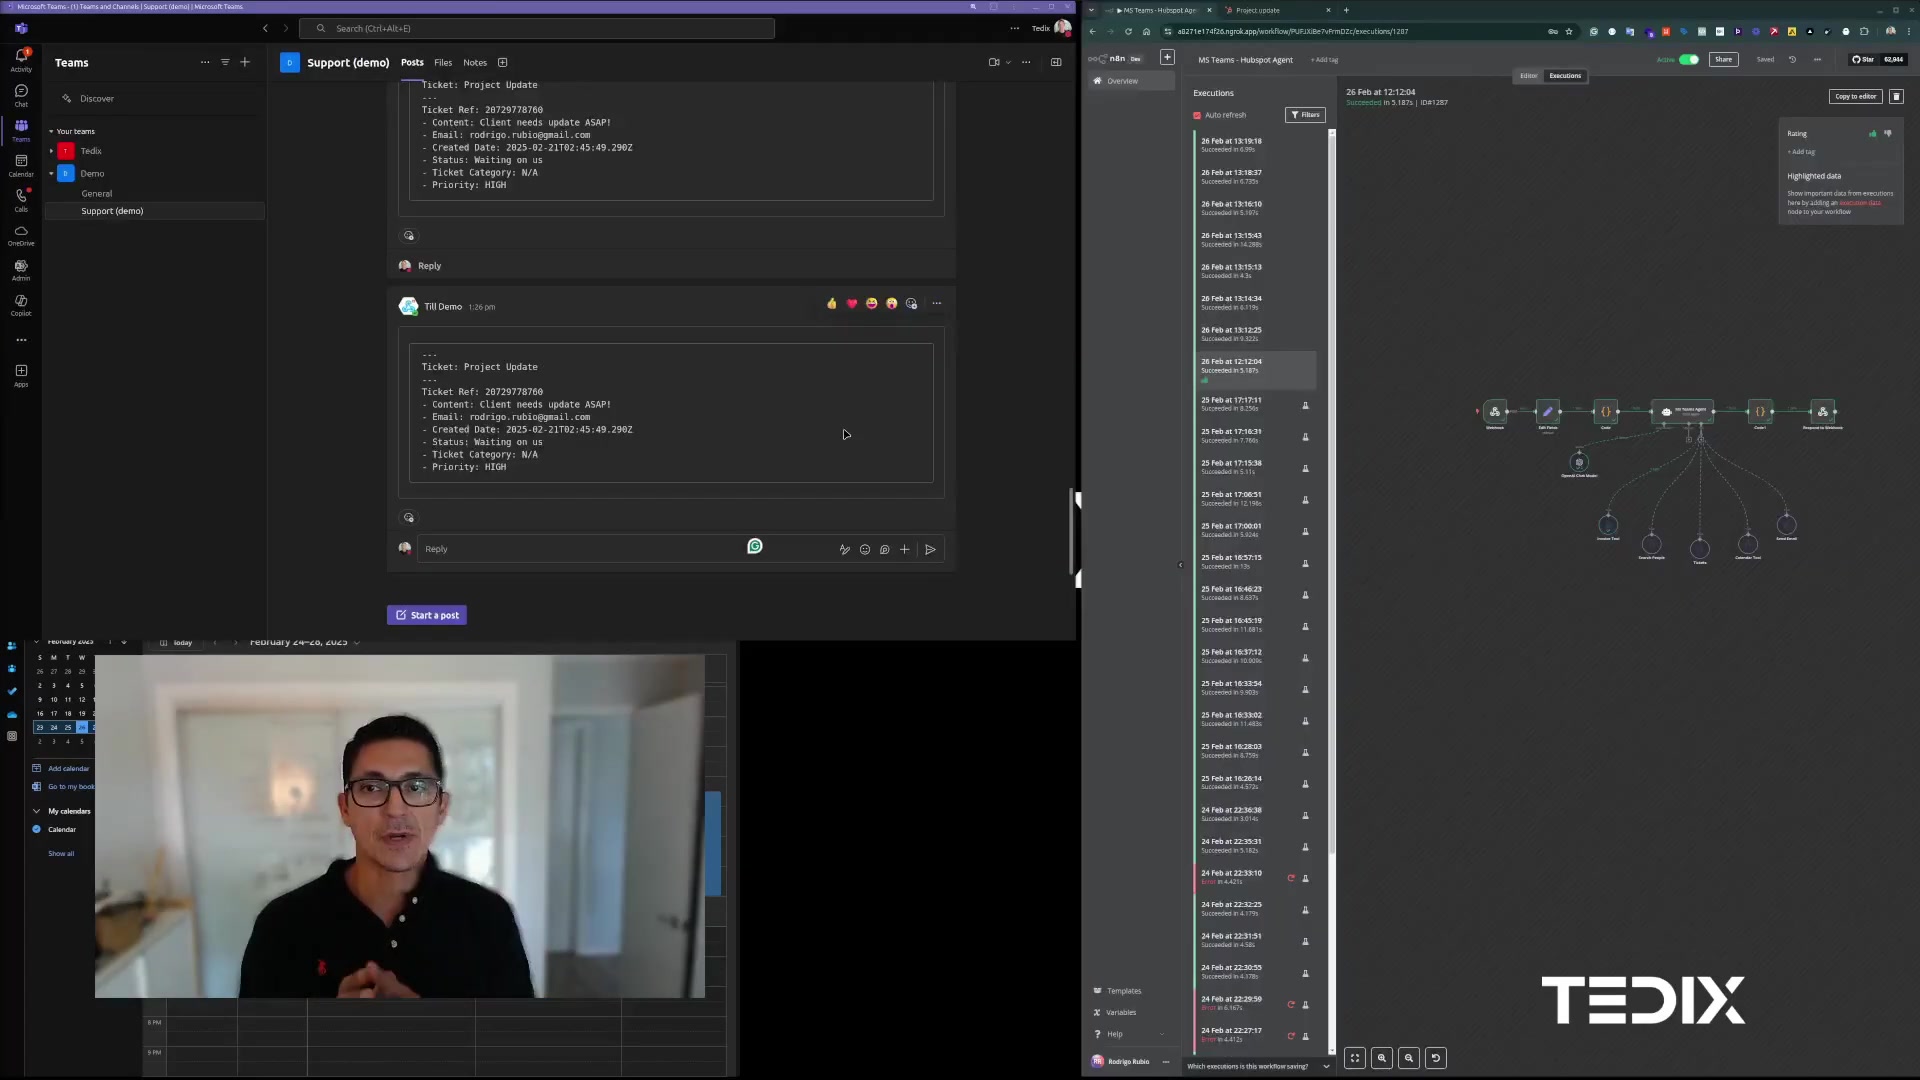The image size is (1920, 1080).
Task: Start a video meeting in the channel
Action: pos(994,62)
